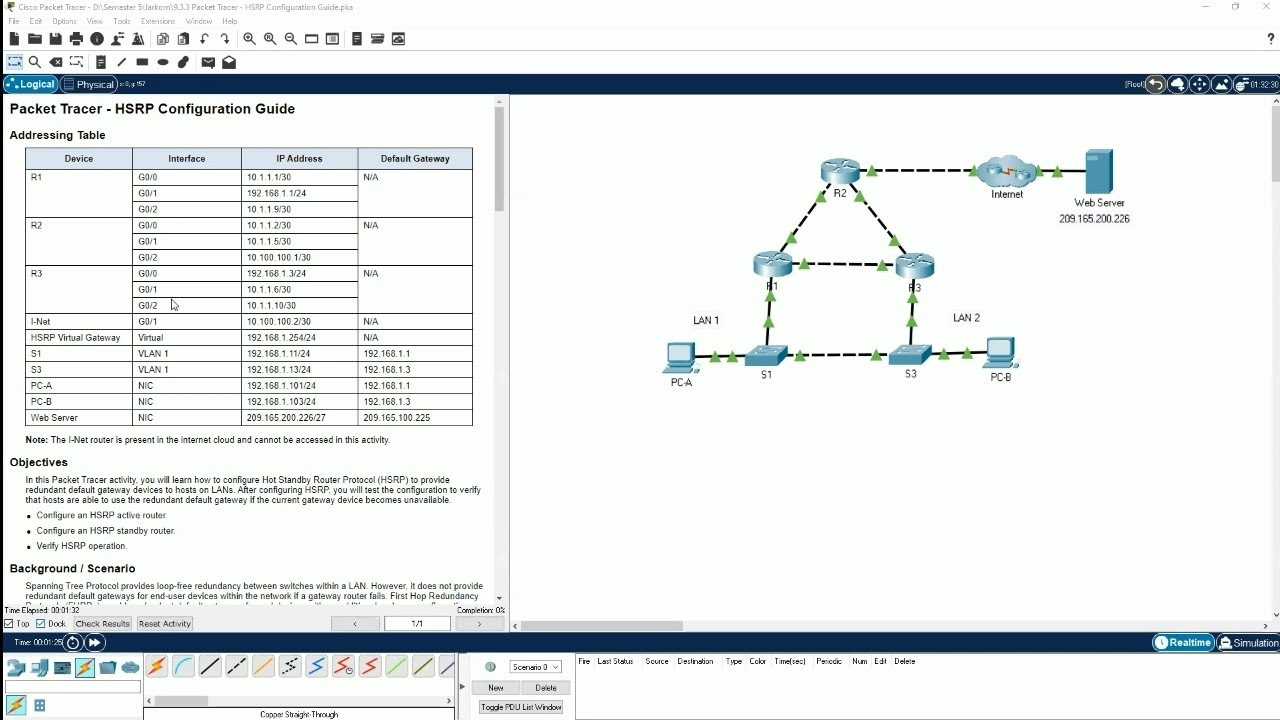Open the Extensions menu

pos(158,21)
